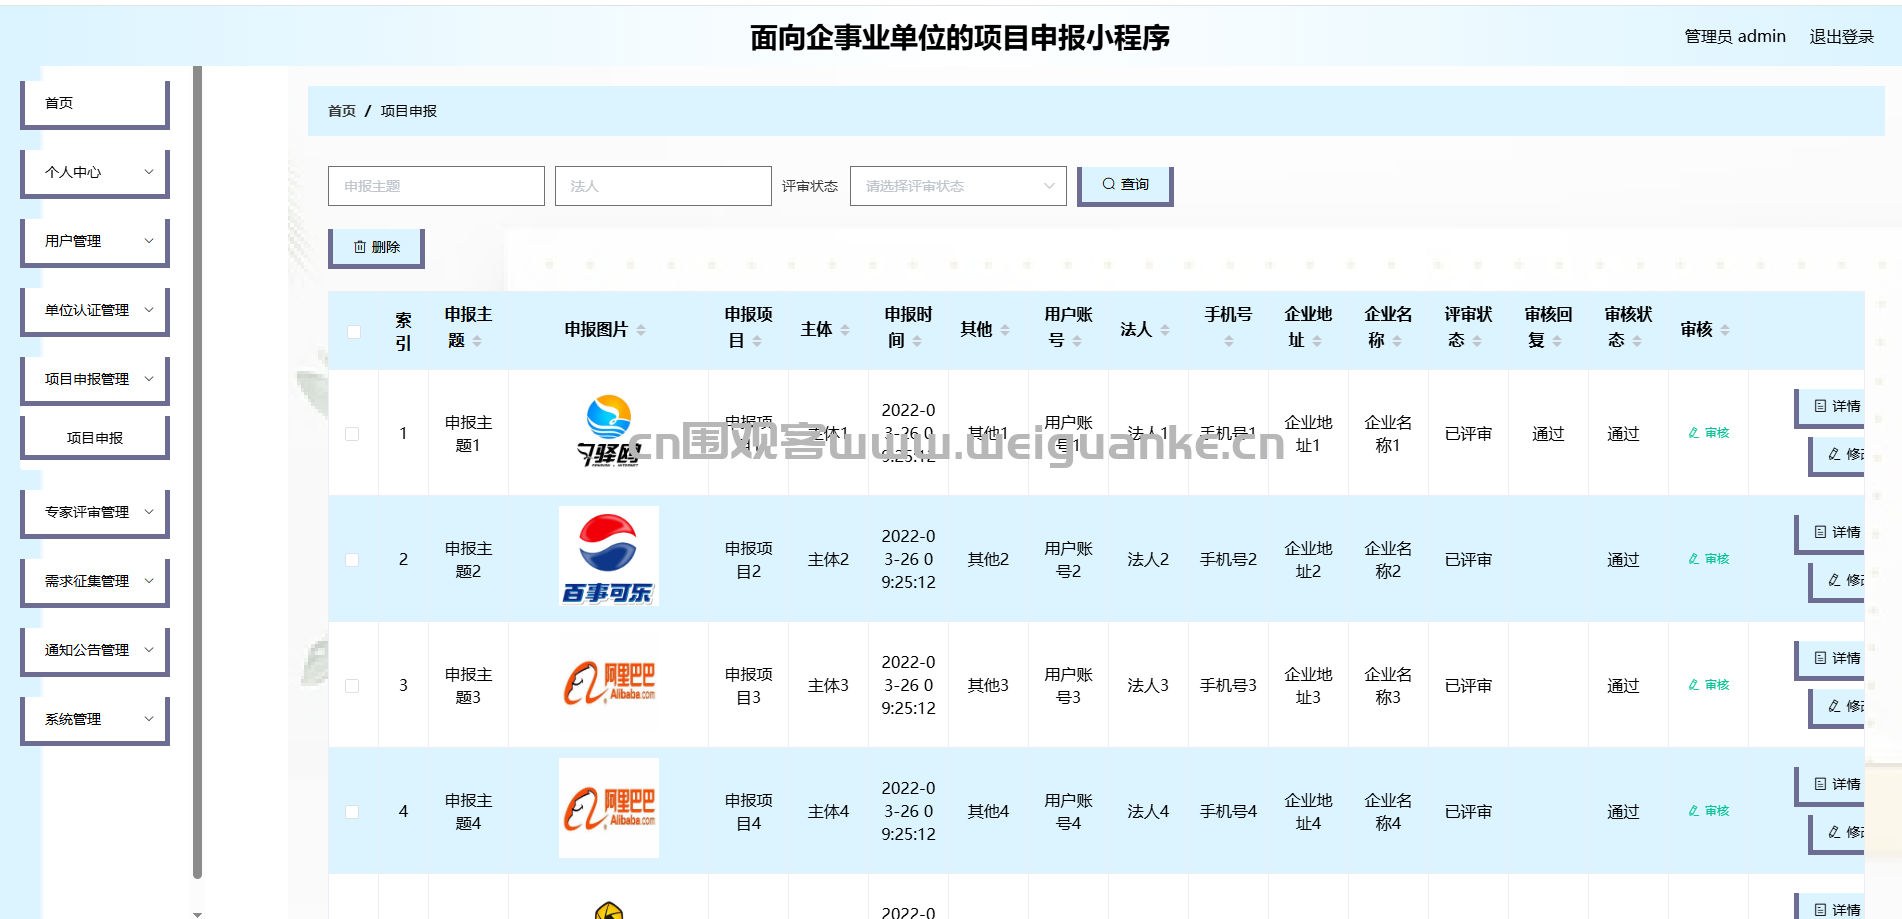Viewport: 1902px width, 919px height.
Task: Expand 专家评审管理 sidebar menu
Action: pyautogui.click(x=94, y=512)
